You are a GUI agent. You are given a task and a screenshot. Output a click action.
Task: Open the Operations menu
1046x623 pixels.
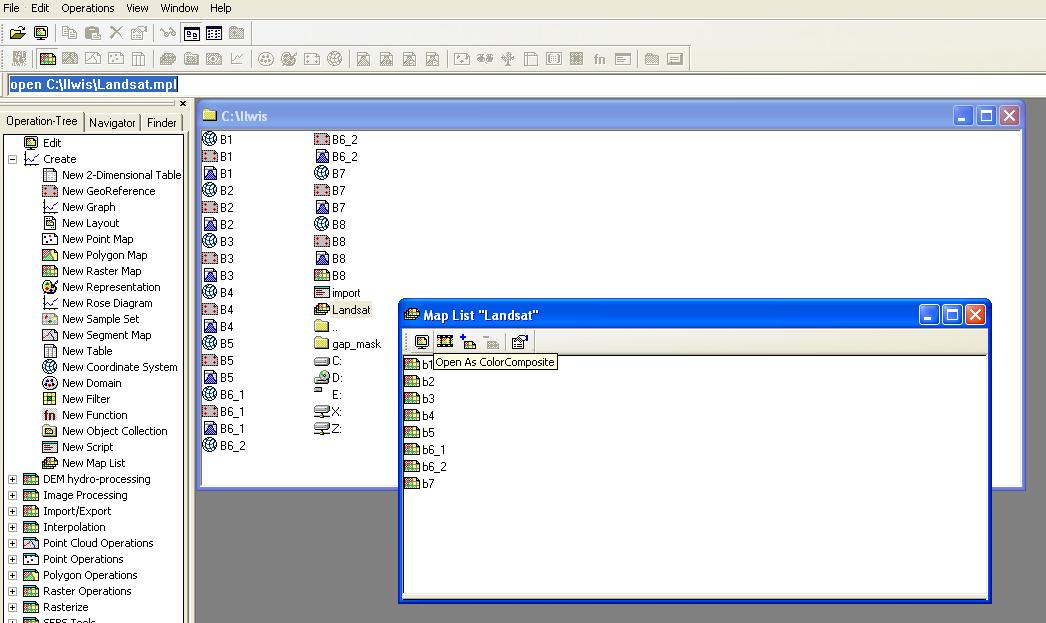88,8
